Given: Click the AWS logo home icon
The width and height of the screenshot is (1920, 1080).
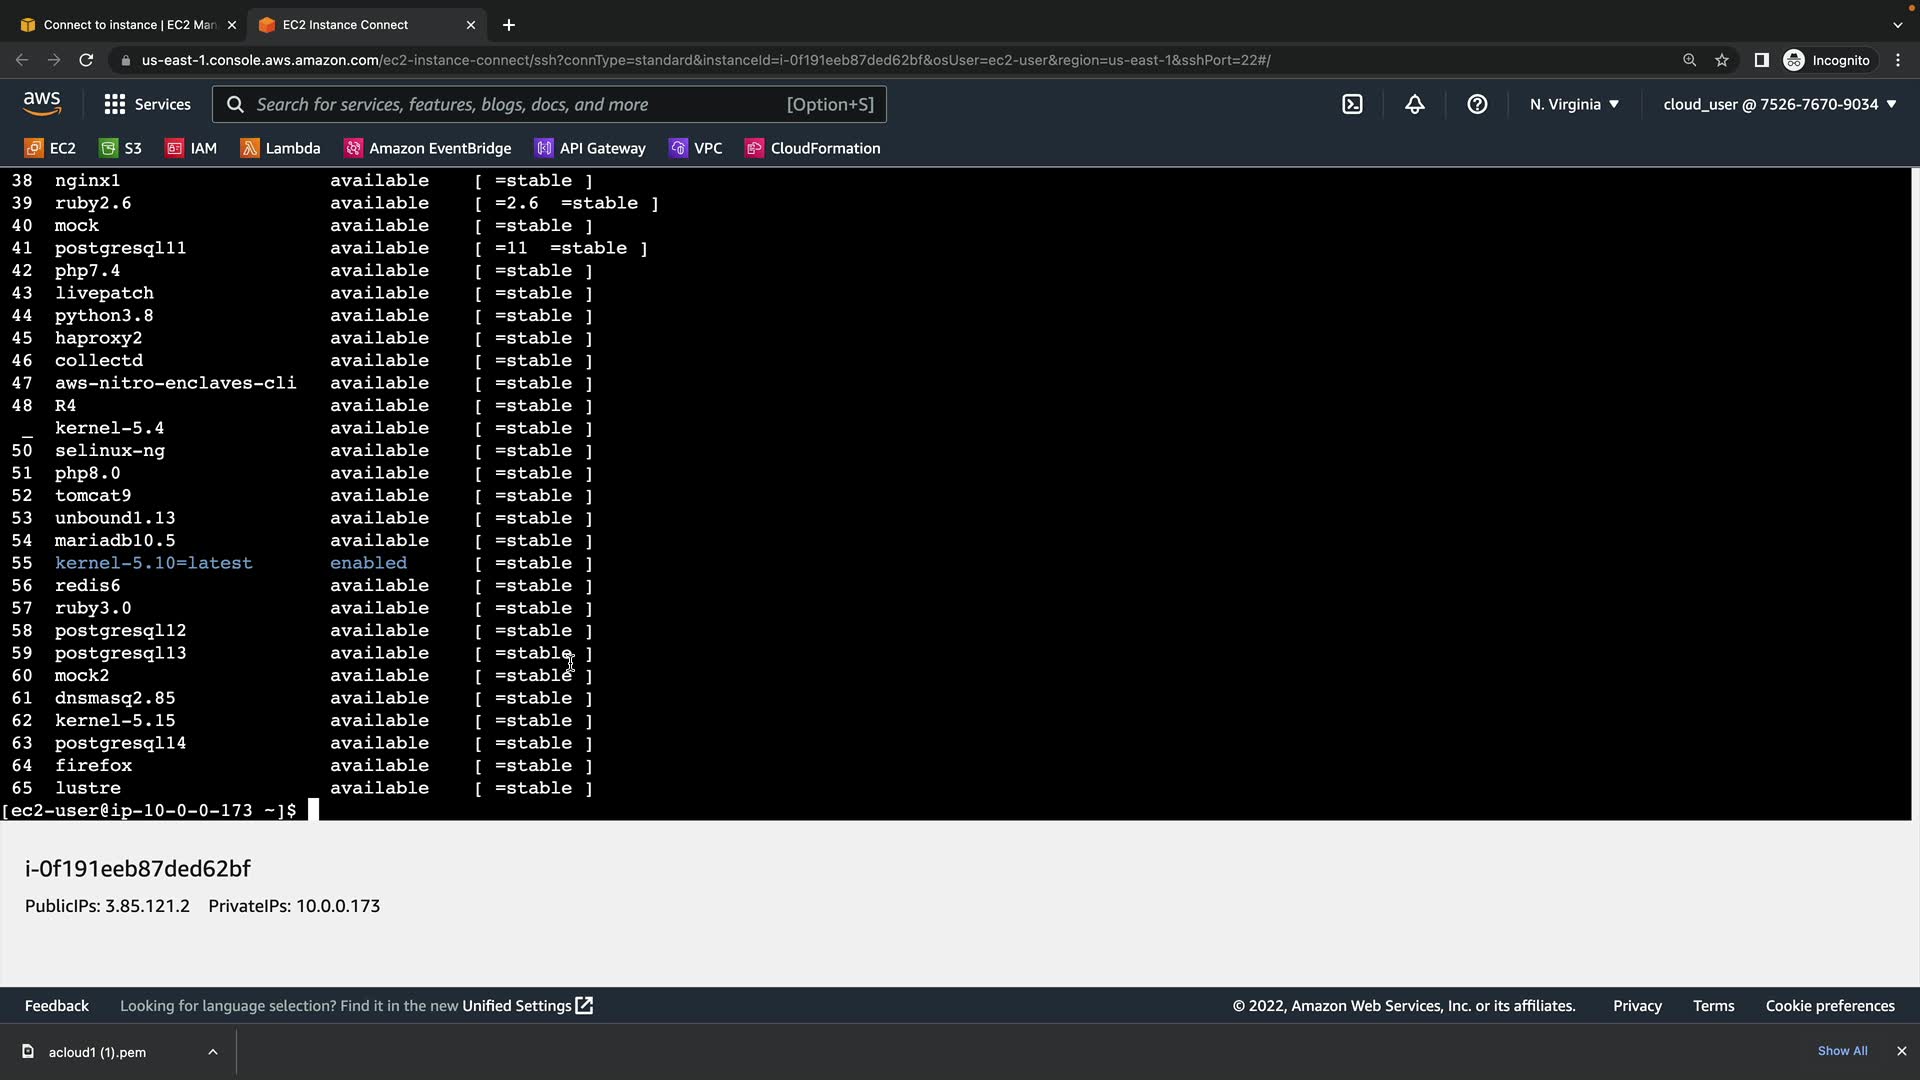Looking at the screenshot, I should pyautogui.click(x=42, y=104).
